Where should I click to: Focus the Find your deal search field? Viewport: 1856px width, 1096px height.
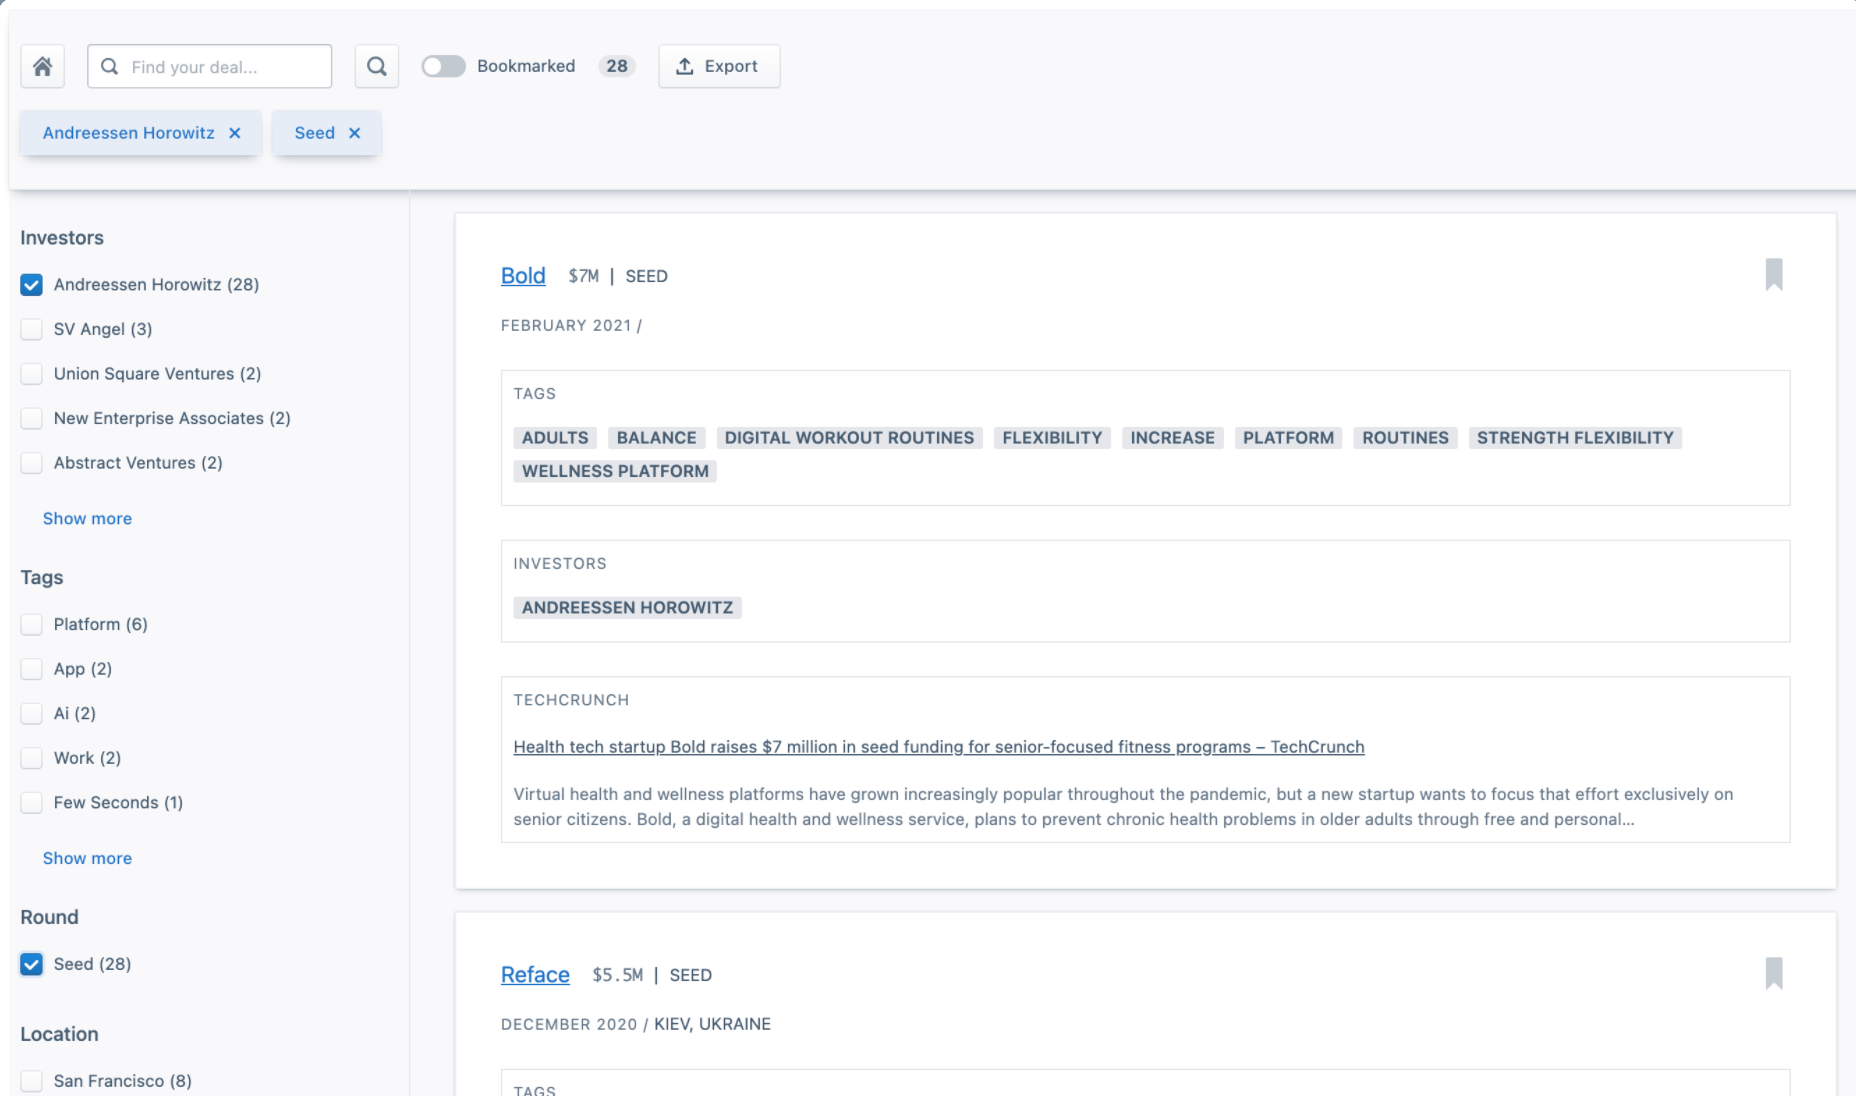210,66
